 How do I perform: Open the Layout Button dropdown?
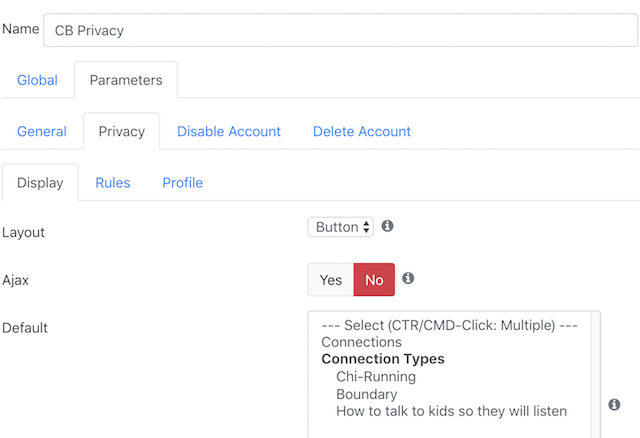[341, 227]
